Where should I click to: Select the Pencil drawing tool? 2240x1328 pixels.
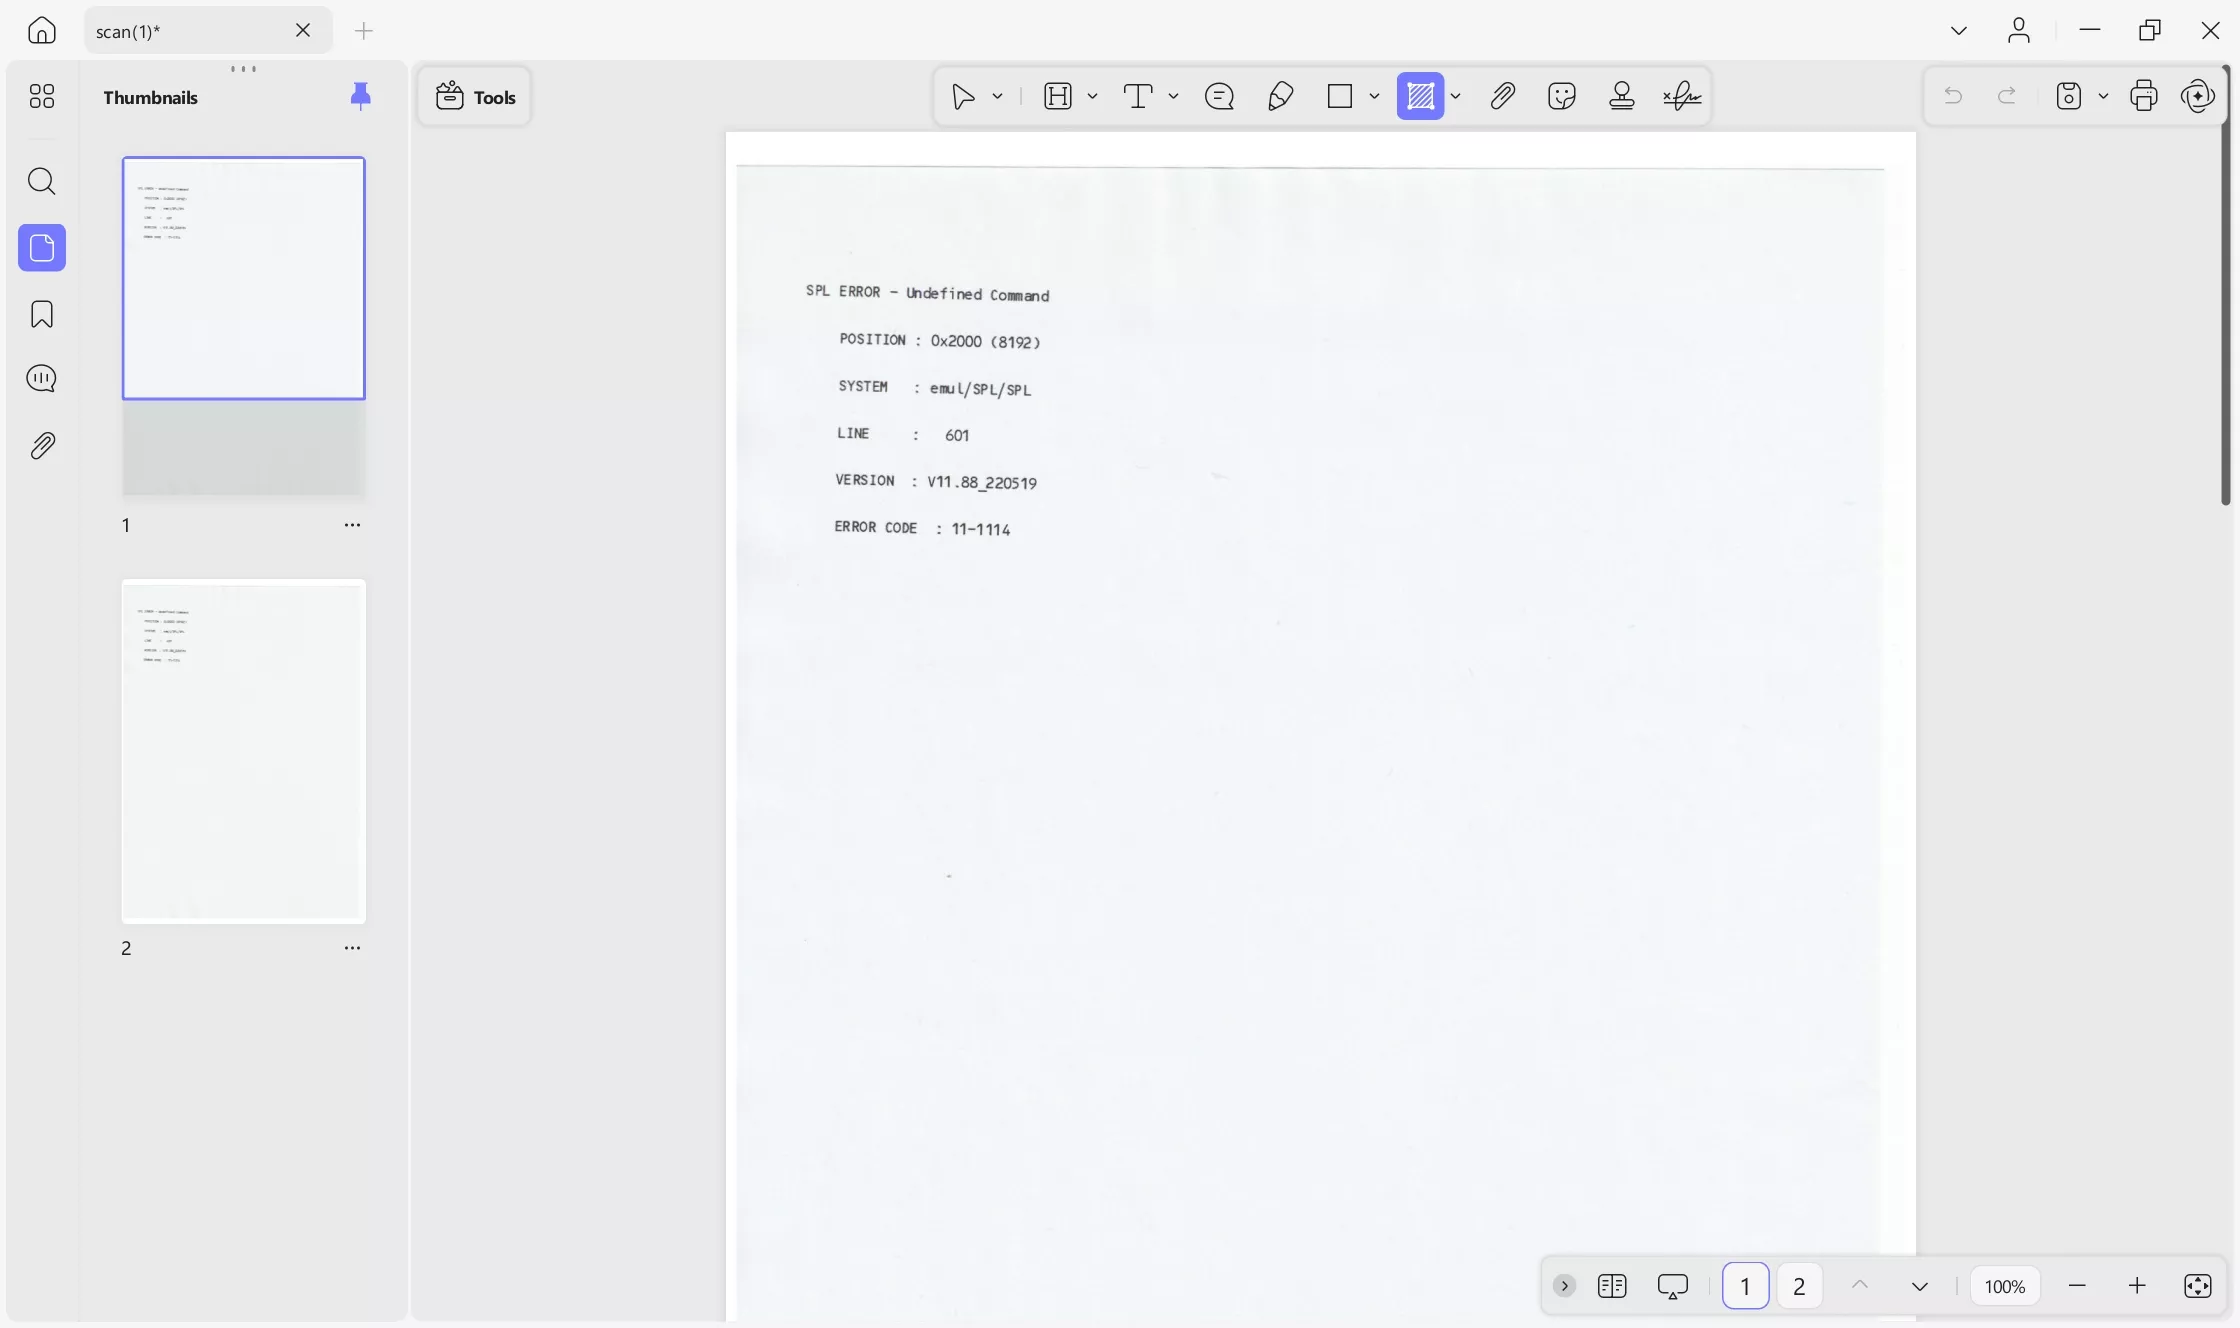(x=1280, y=96)
